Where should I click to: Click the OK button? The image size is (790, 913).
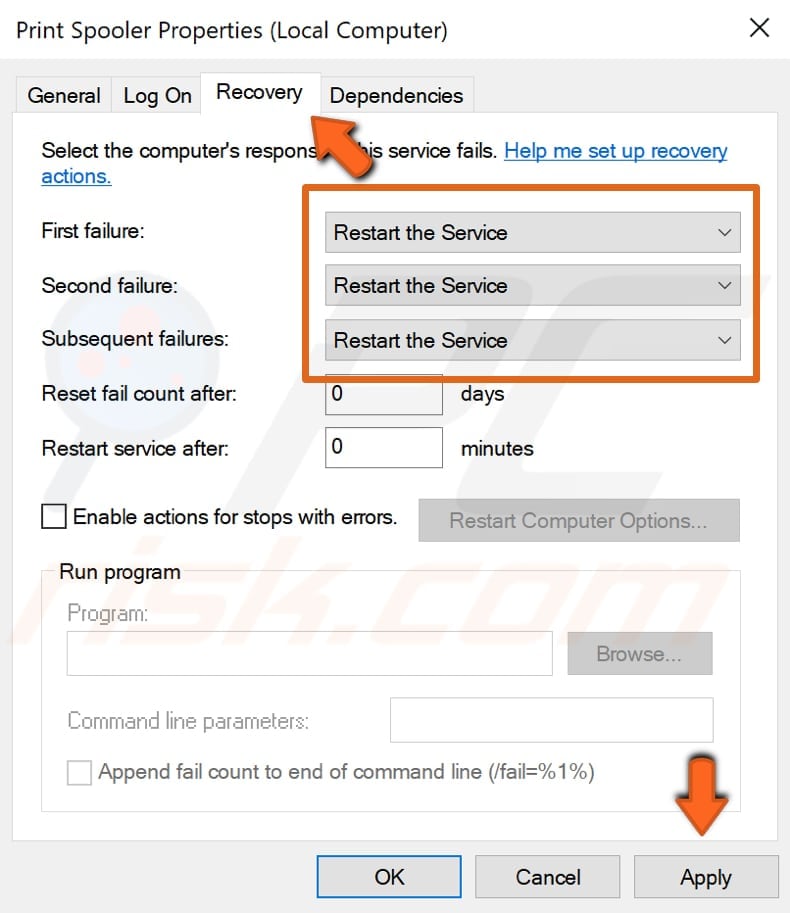[389, 877]
